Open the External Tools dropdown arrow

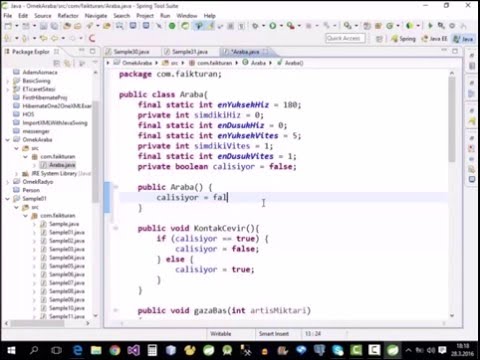click(x=299, y=26)
